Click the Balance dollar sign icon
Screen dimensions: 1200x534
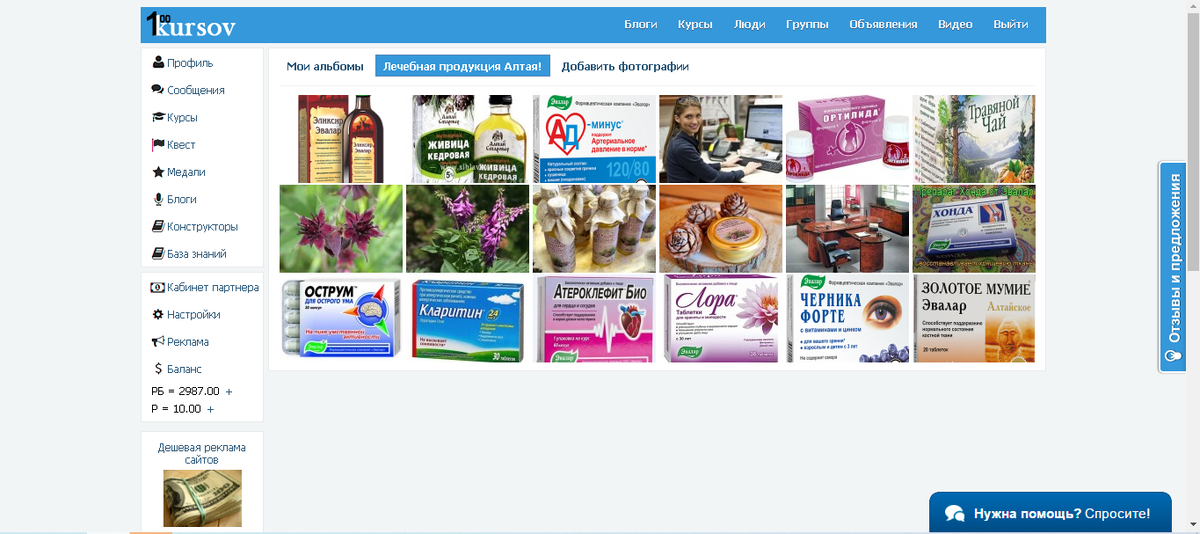tap(158, 368)
